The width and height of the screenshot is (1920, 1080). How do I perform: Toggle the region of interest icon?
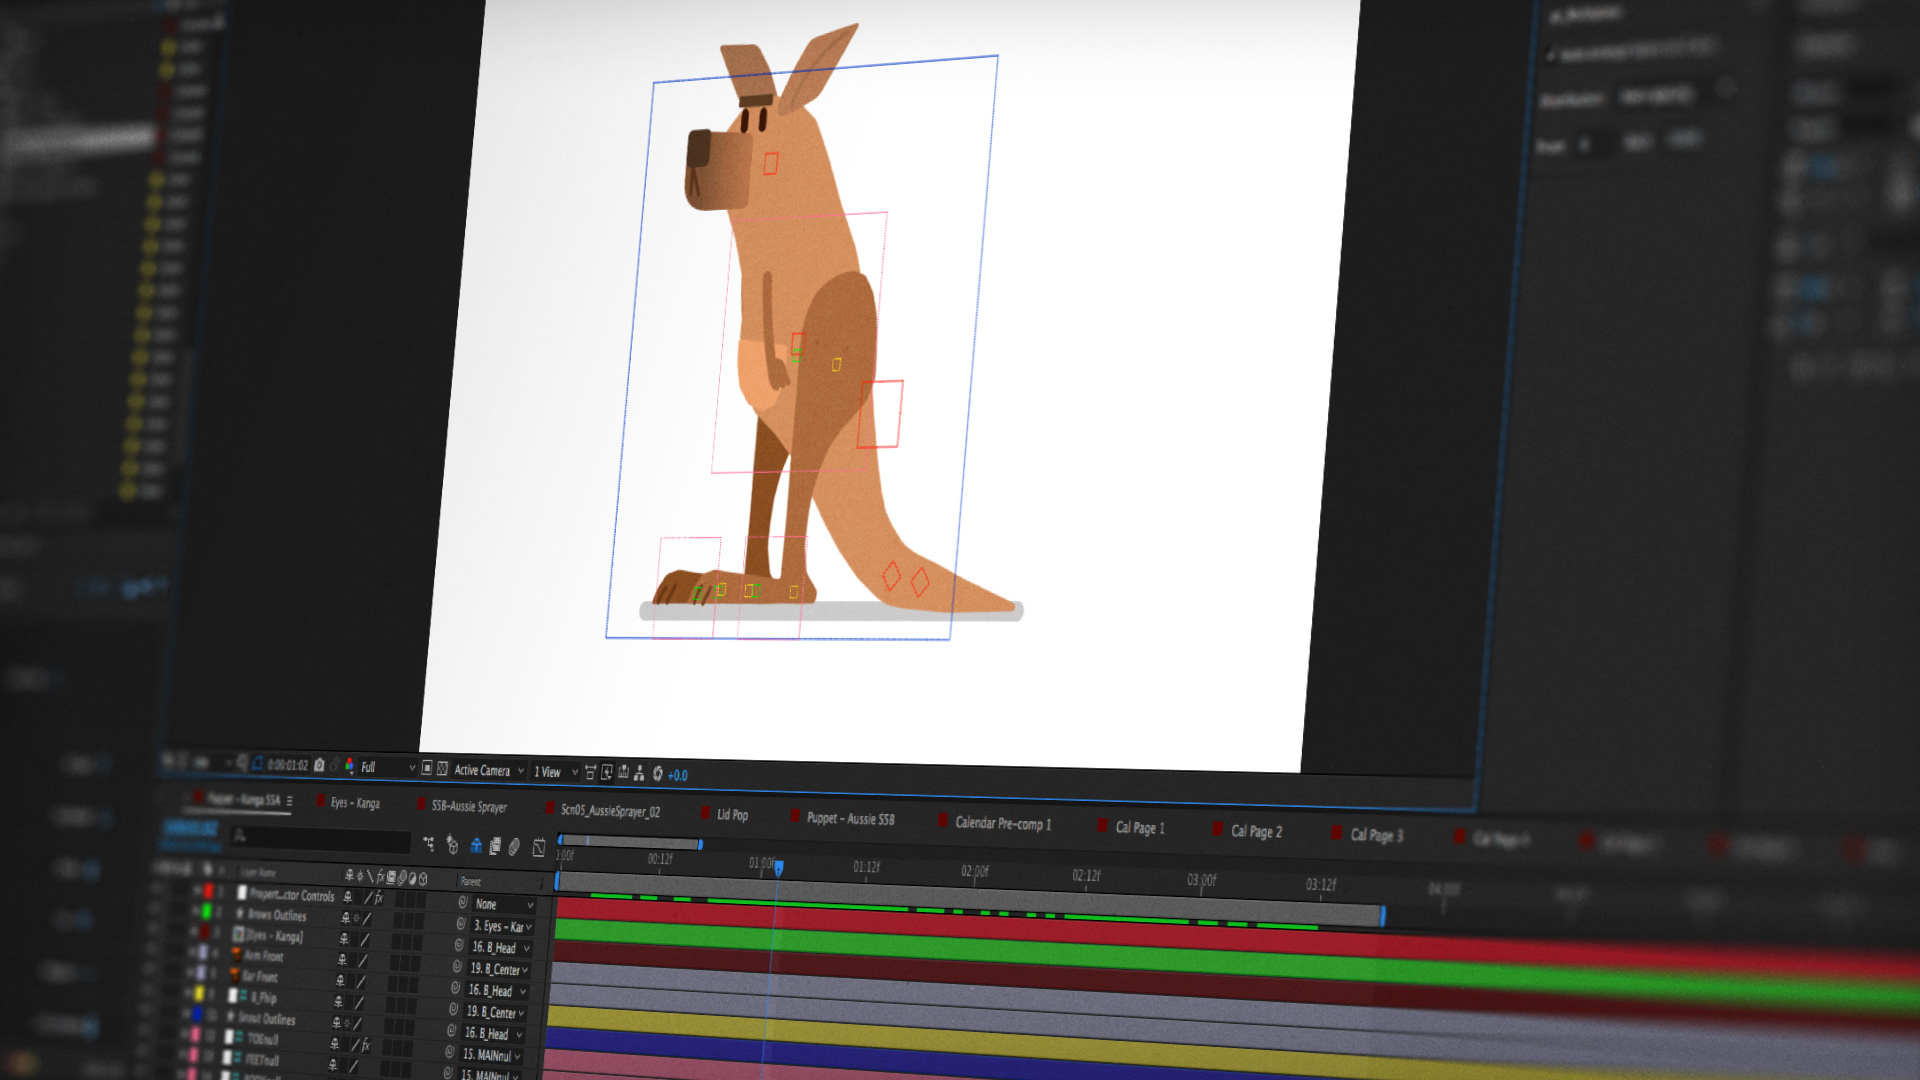[x=426, y=768]
